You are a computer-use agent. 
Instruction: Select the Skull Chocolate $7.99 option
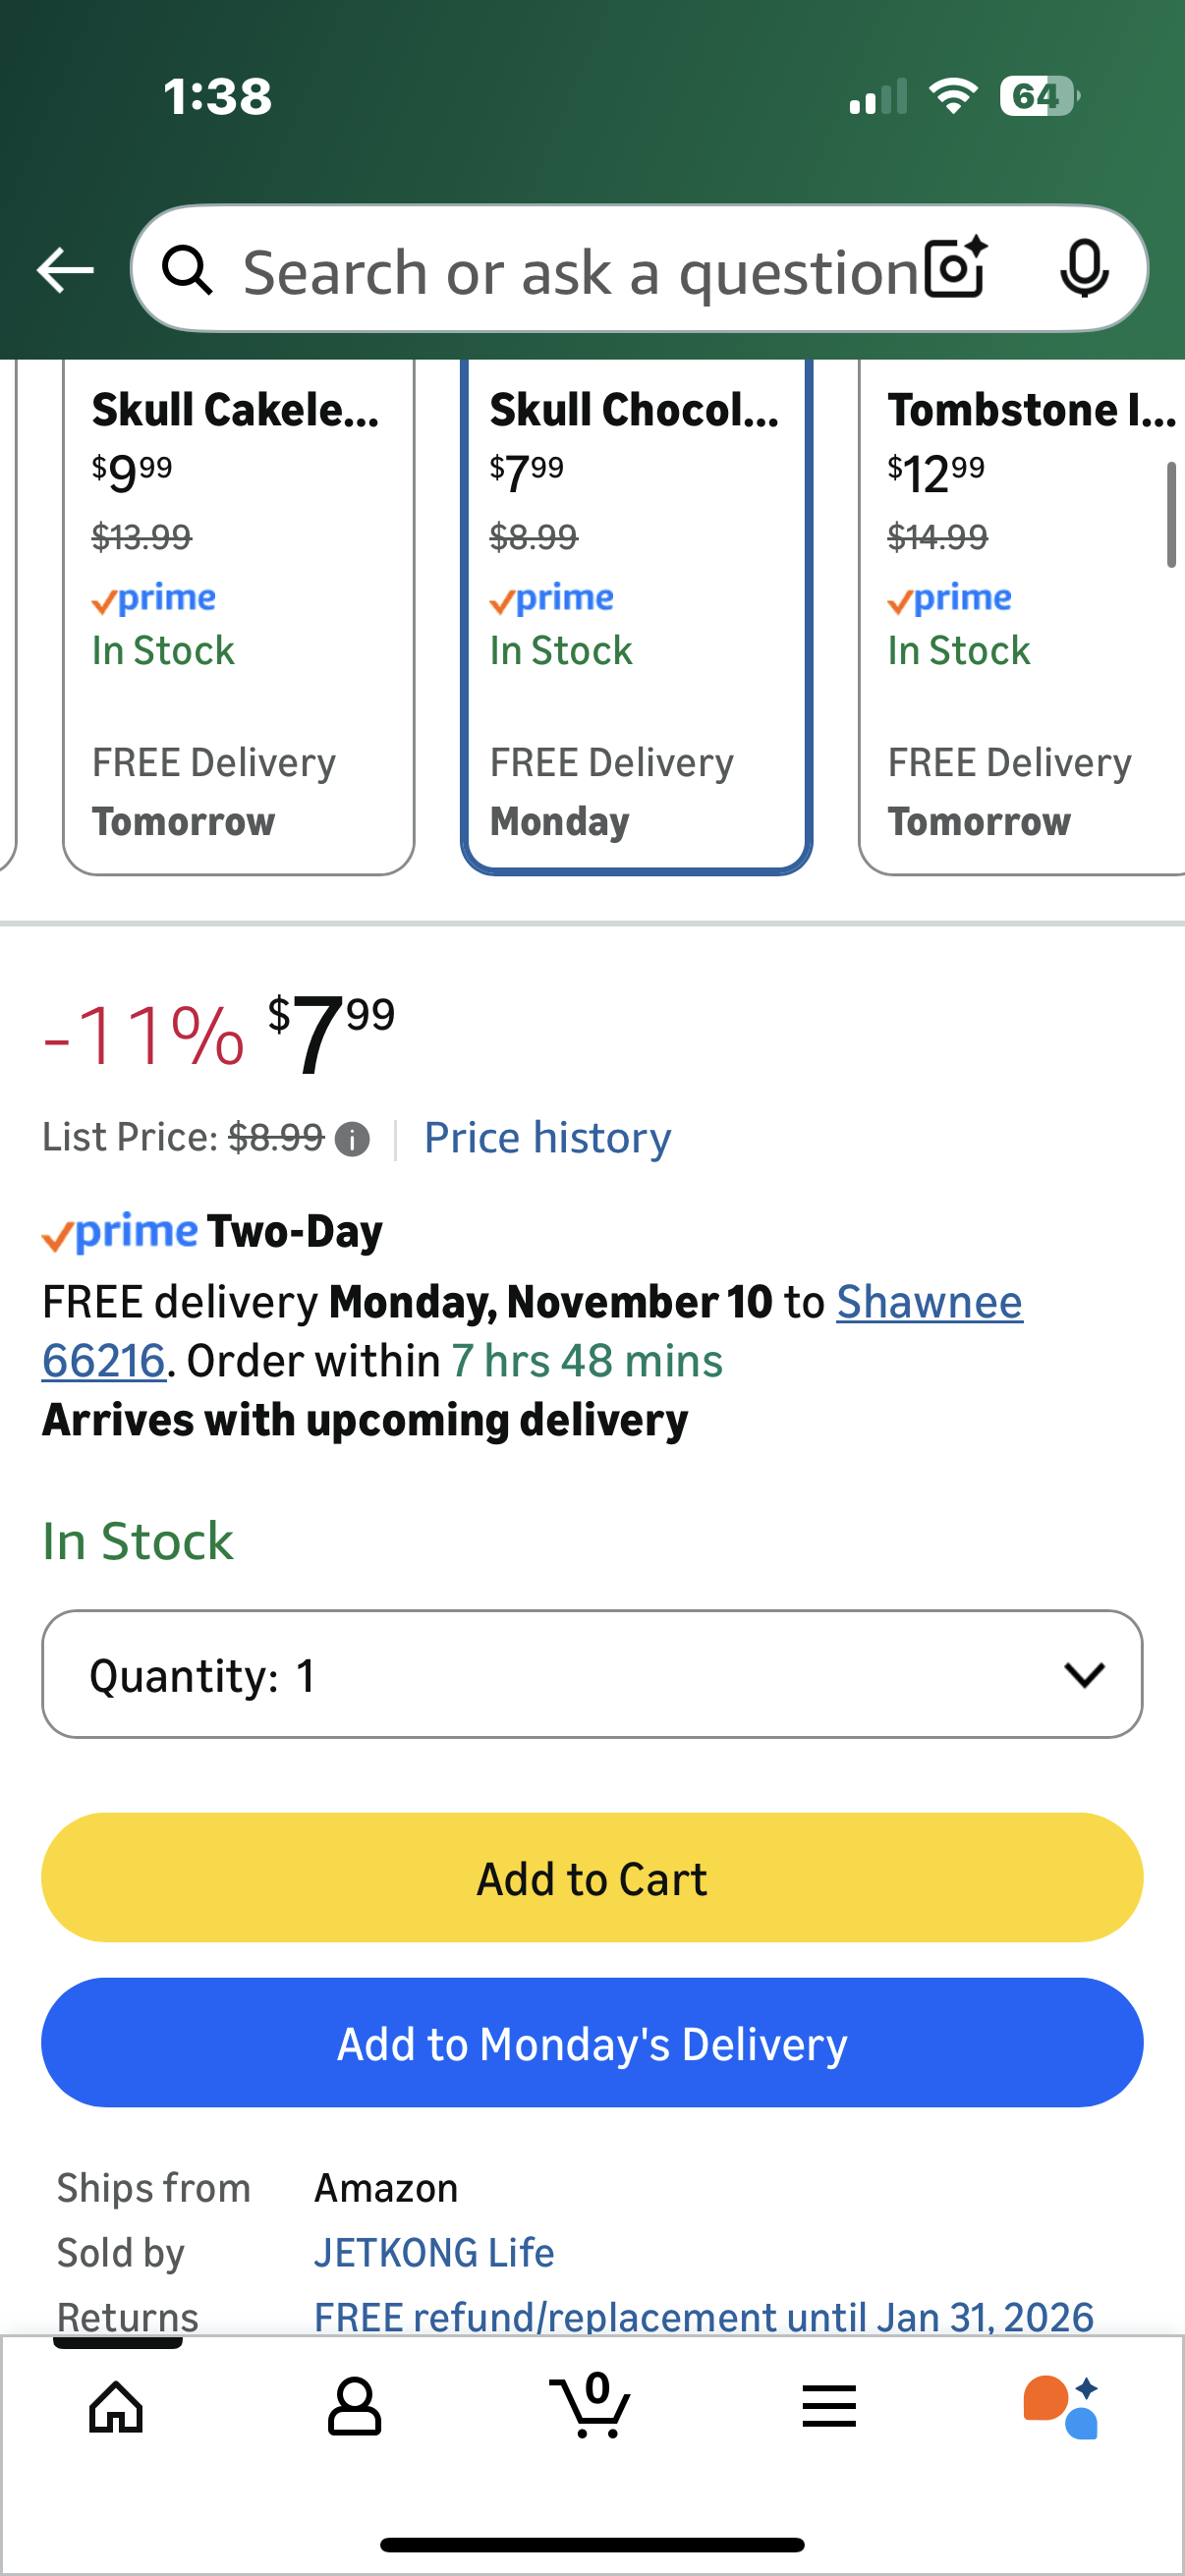[x=636, y=615]
